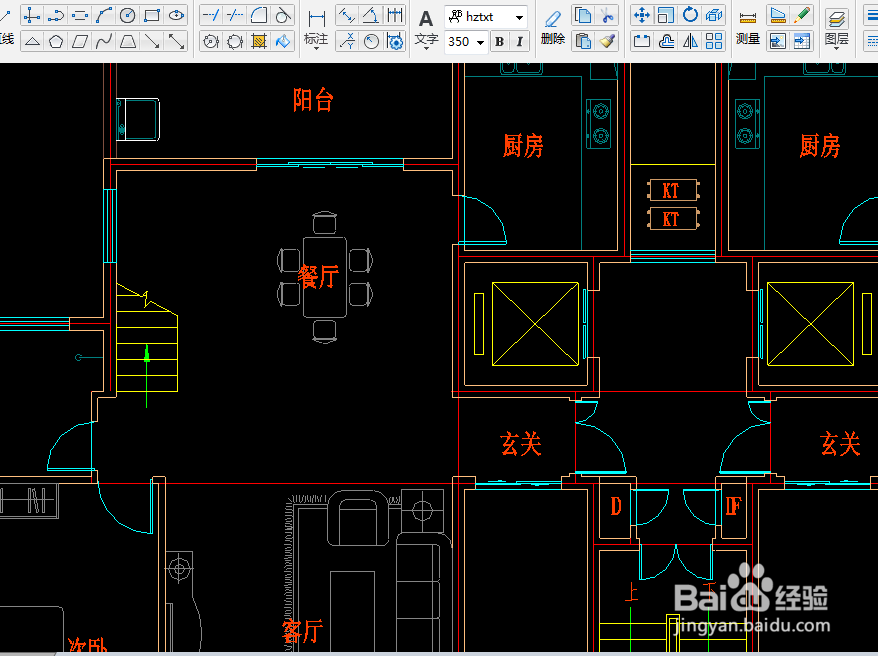The image size is (878, 656).
Task: Toggle bold text formatting
Action: pos(499,41)
